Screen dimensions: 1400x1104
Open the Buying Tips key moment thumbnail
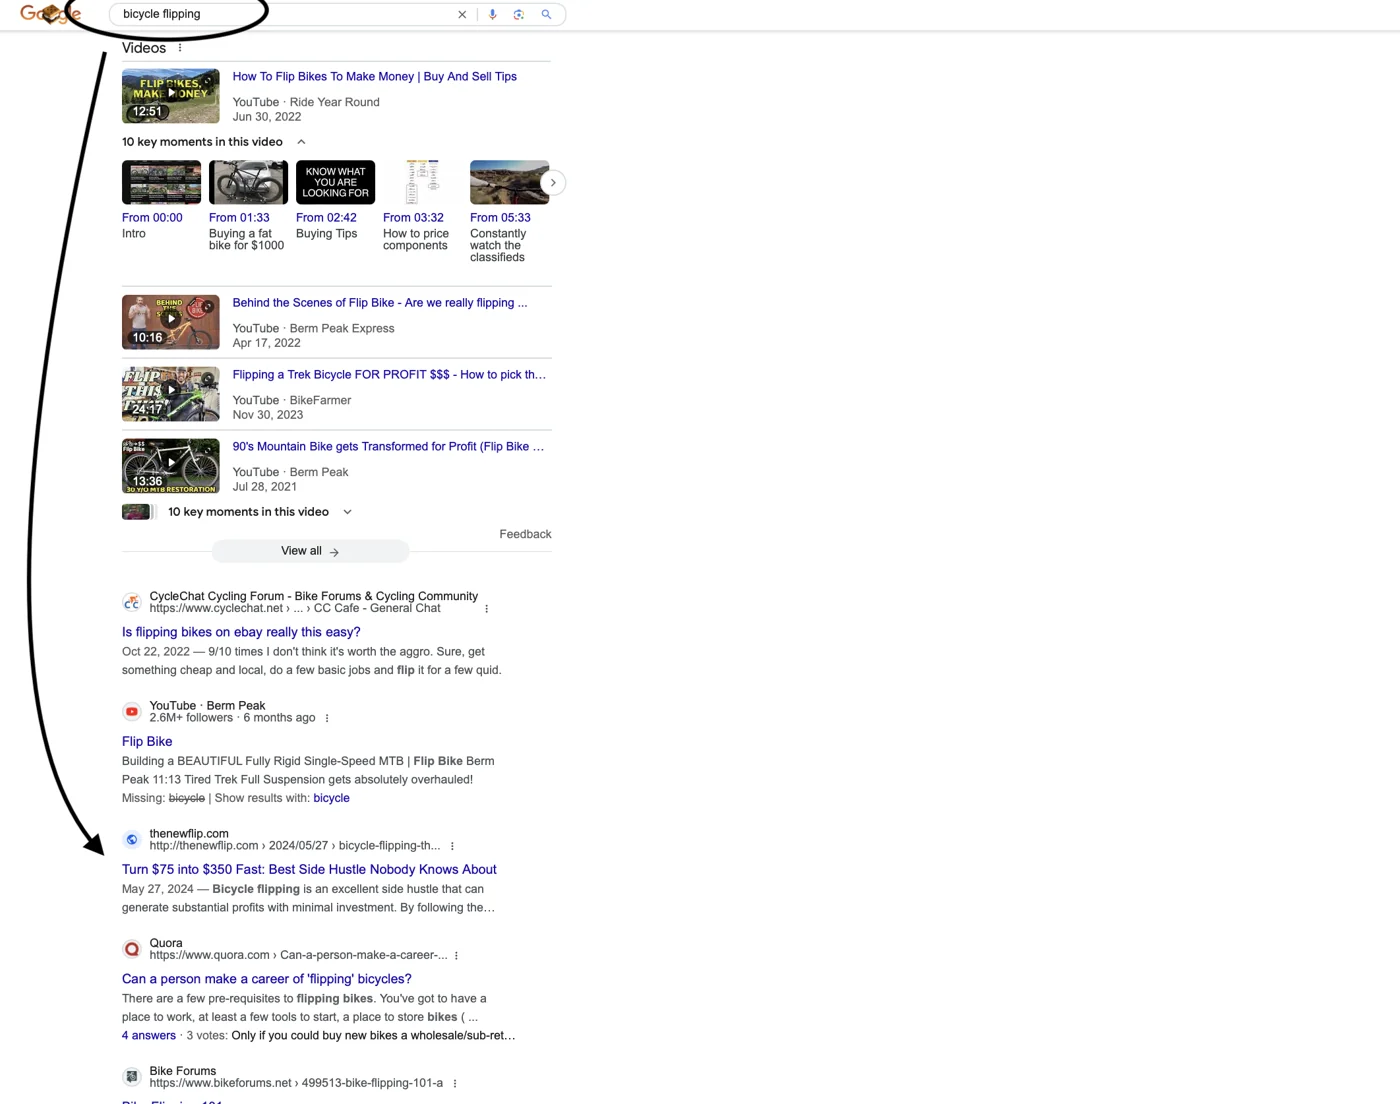click(335, 182)
